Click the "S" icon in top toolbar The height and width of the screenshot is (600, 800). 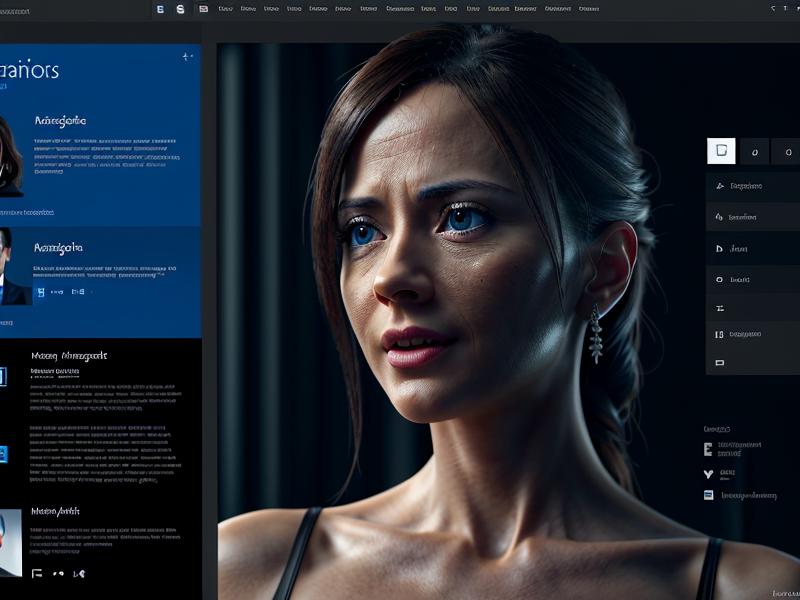point(180,9)
